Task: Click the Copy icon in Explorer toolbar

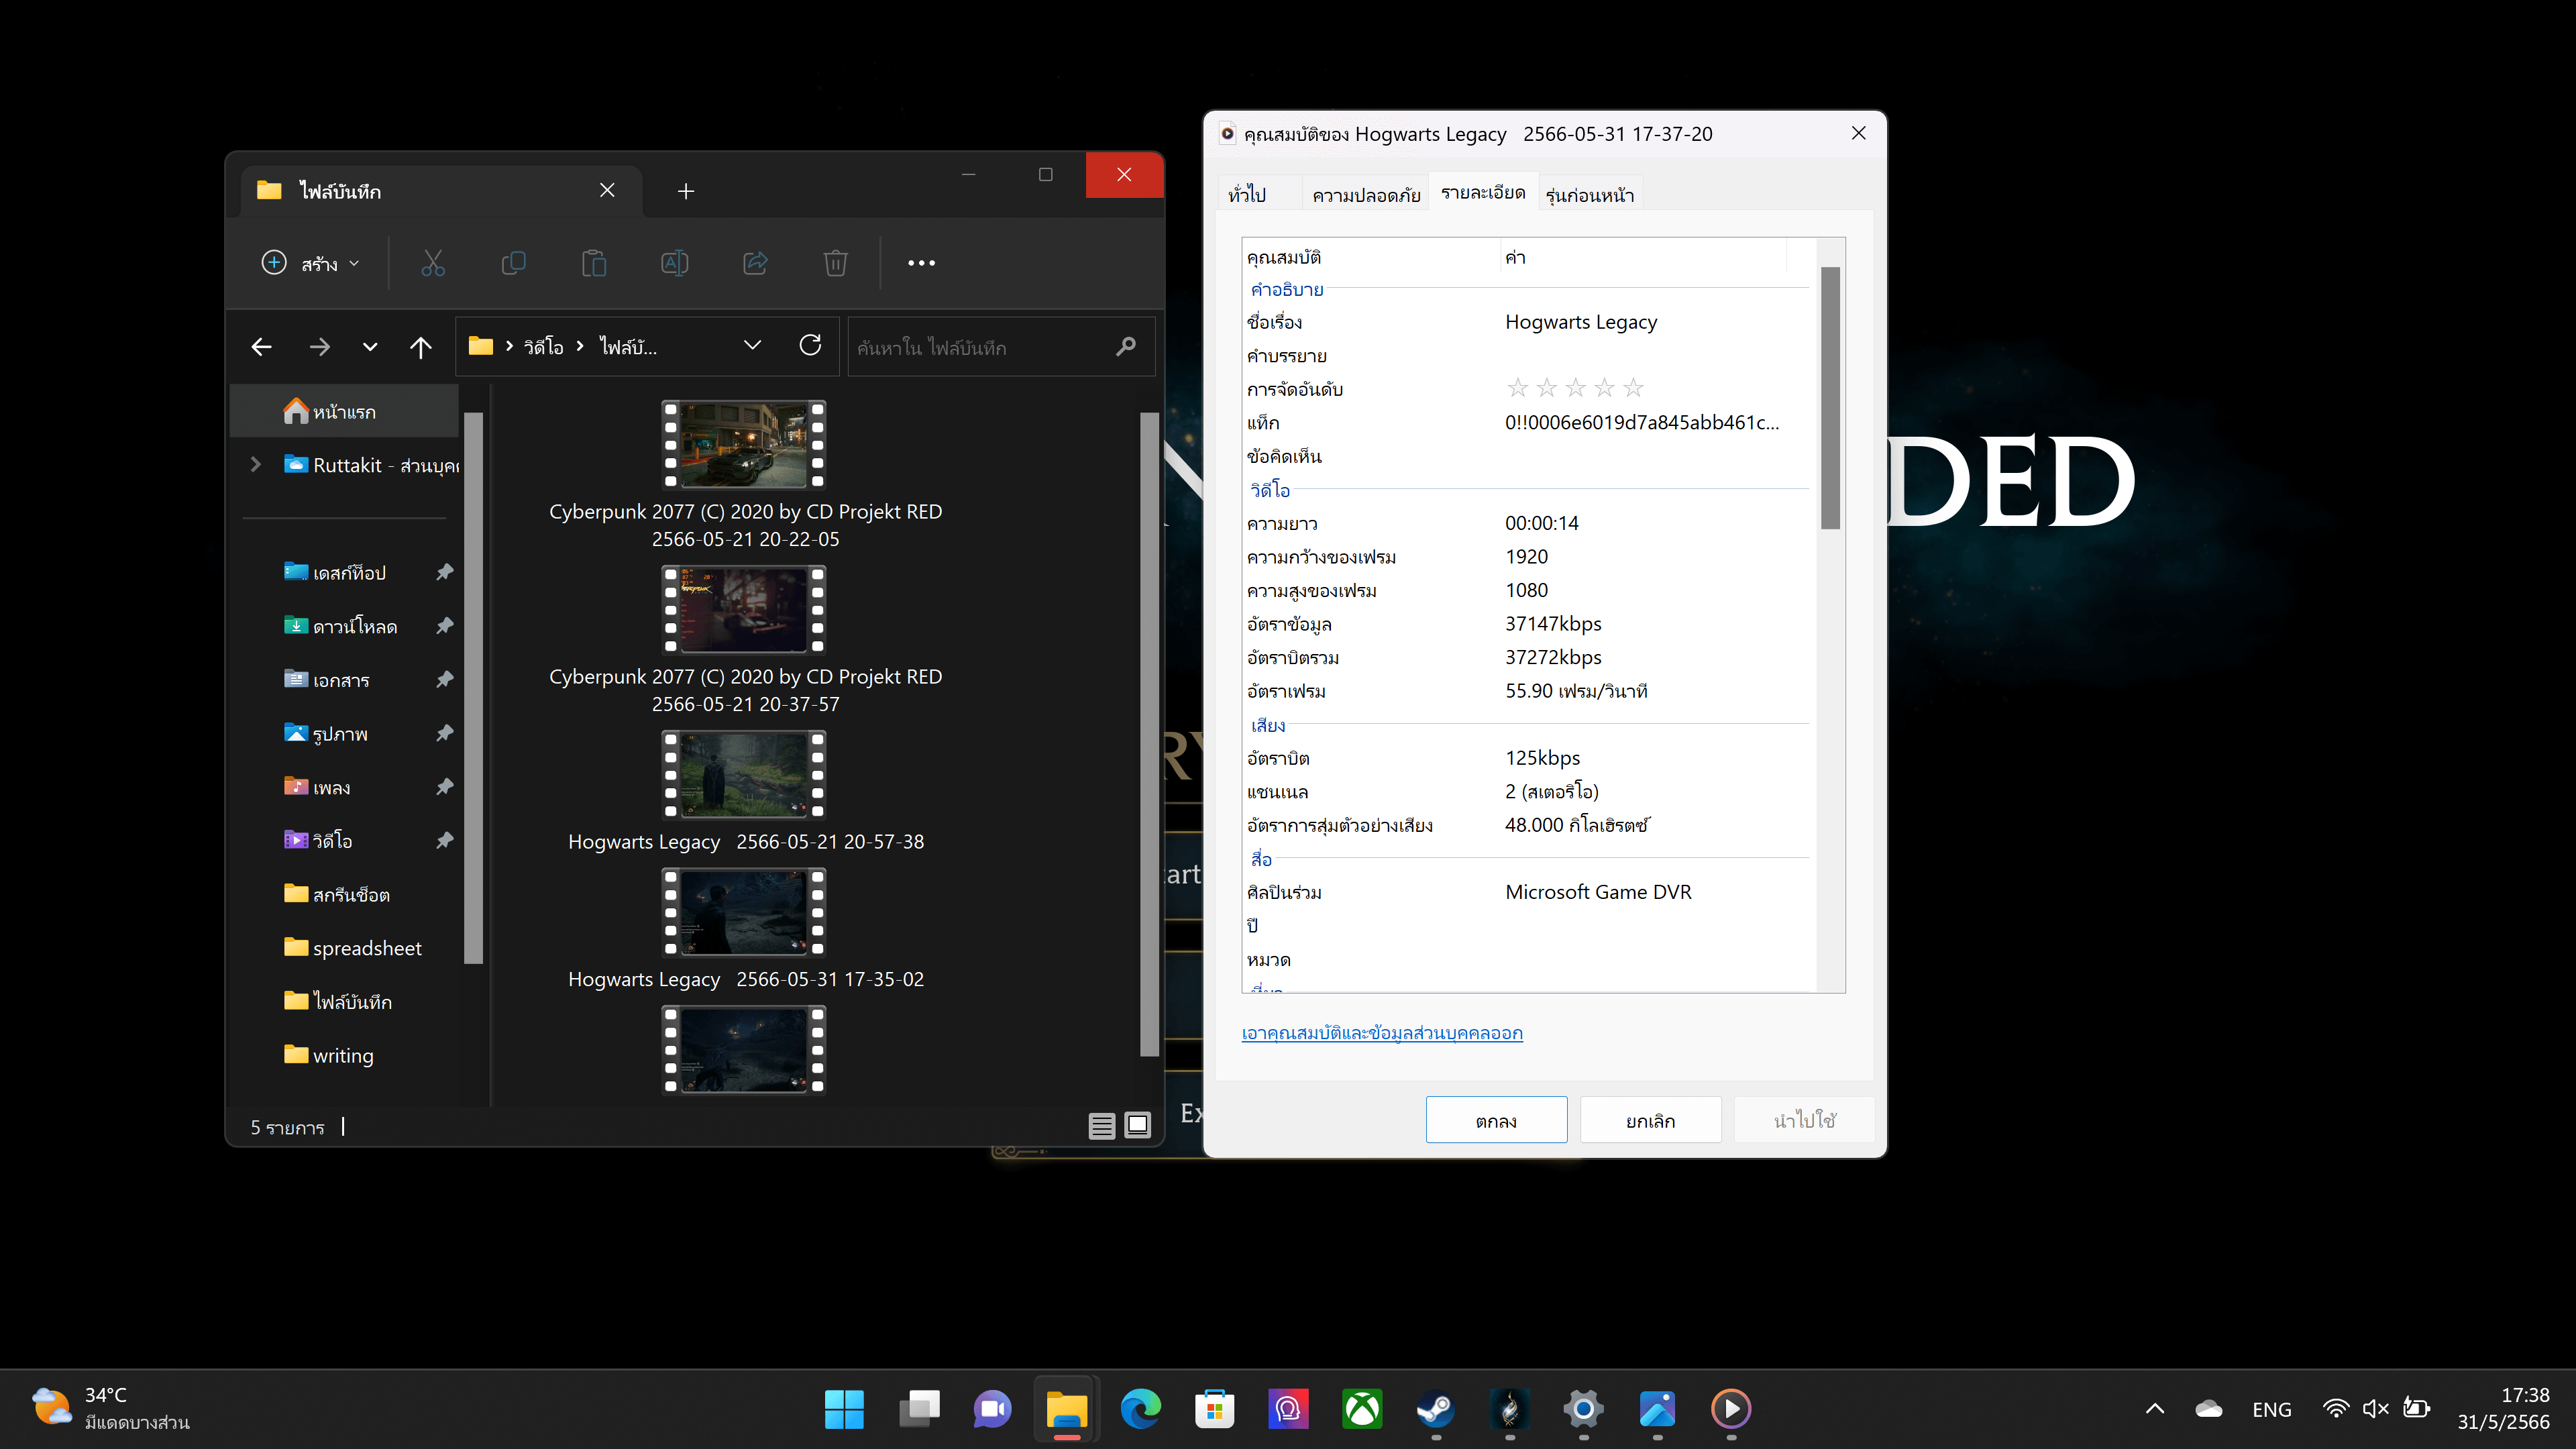Action: [x=513, y=263]
